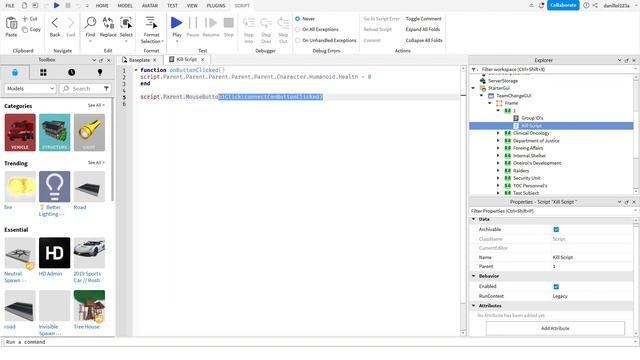The image size is (640, 360).
Task: Open the Toolbox creations lightbulb tab
Action: [100, 72]
